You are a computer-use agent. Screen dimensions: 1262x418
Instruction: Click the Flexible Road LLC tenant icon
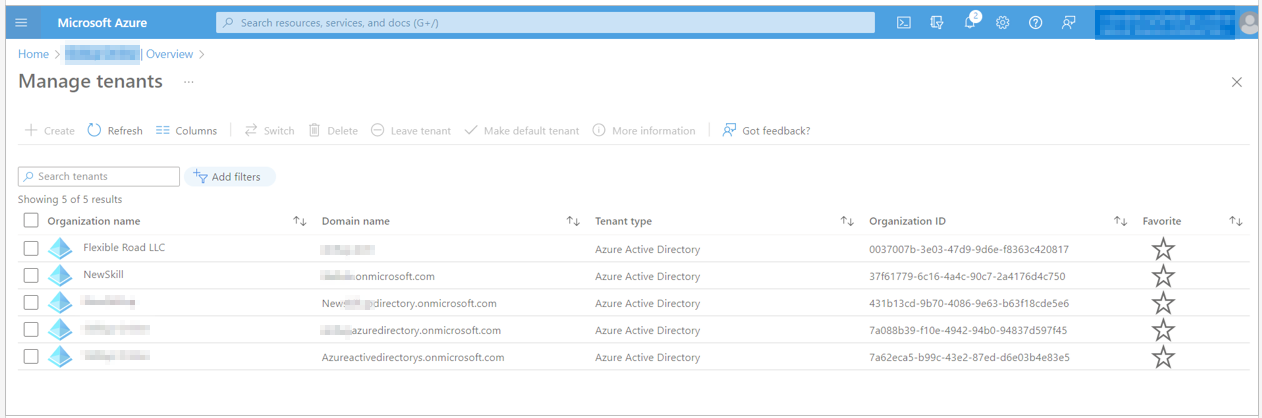click(60, 249)
